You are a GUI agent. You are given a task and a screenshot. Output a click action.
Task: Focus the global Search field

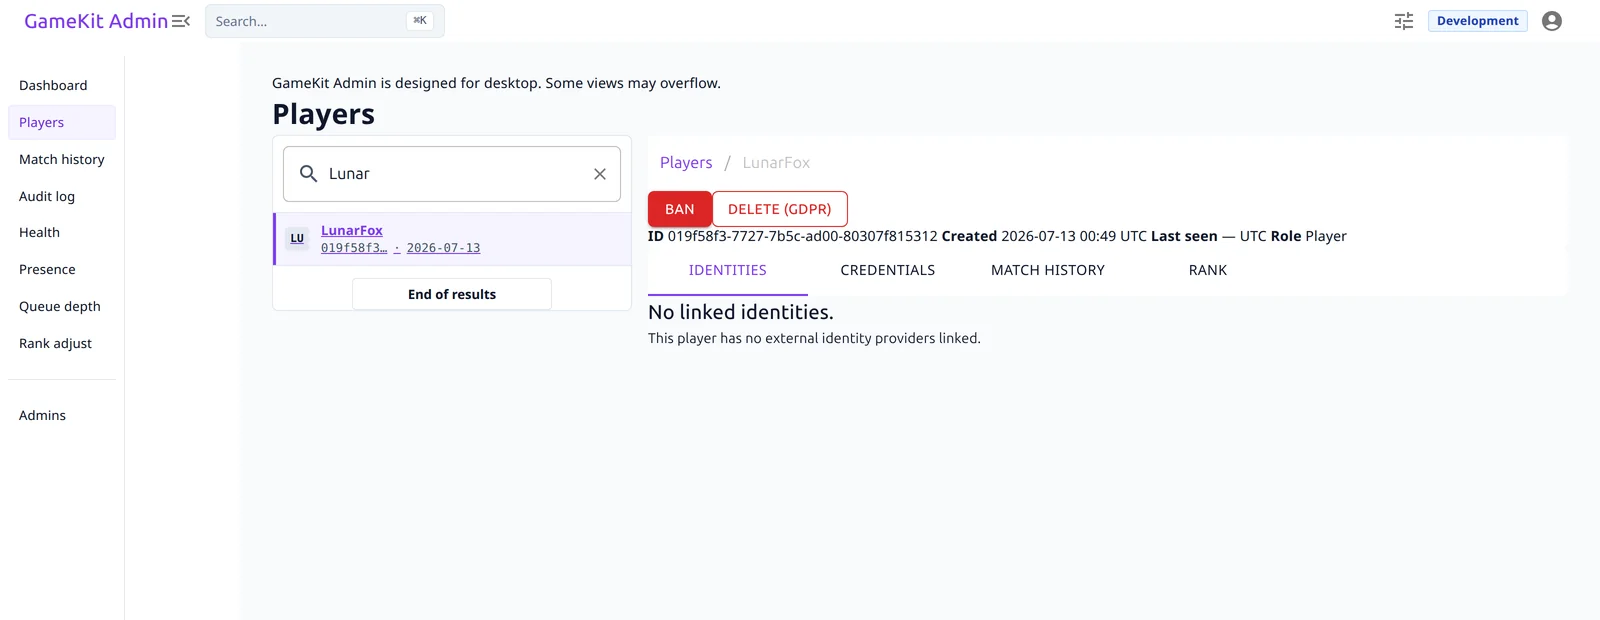click(x=325, y=21)
